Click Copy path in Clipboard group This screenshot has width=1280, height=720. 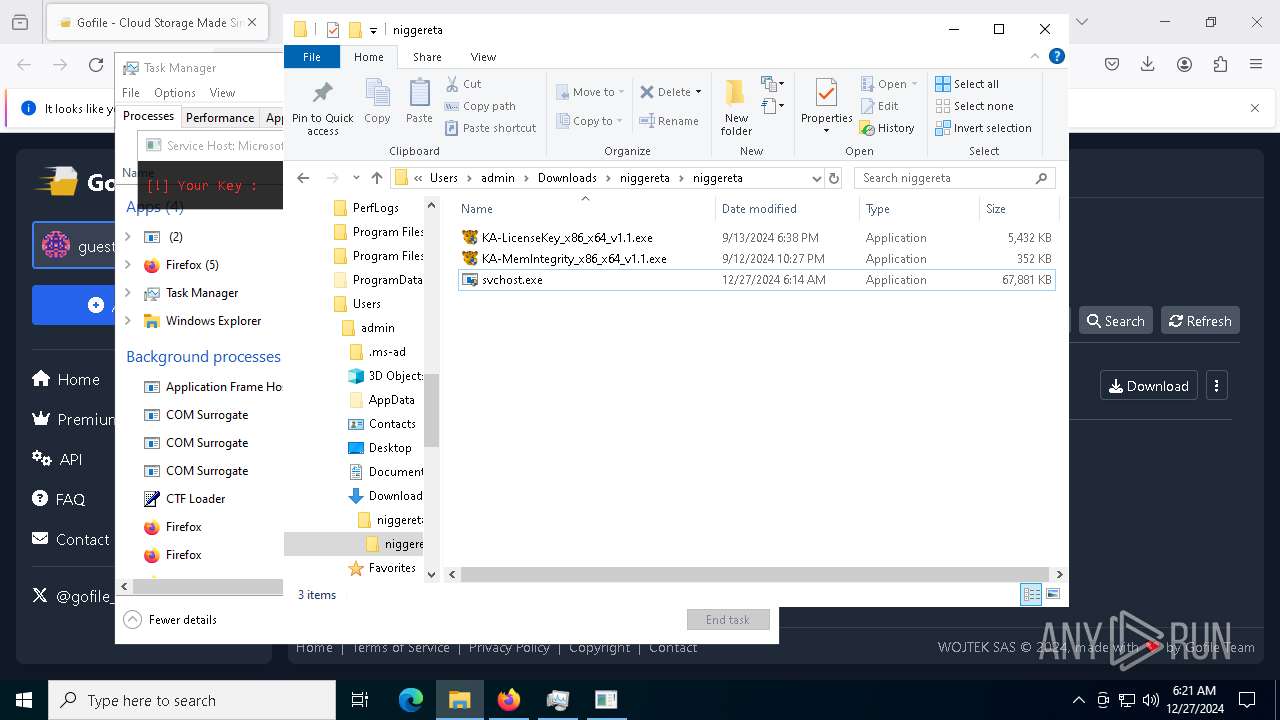pos(480,106)
